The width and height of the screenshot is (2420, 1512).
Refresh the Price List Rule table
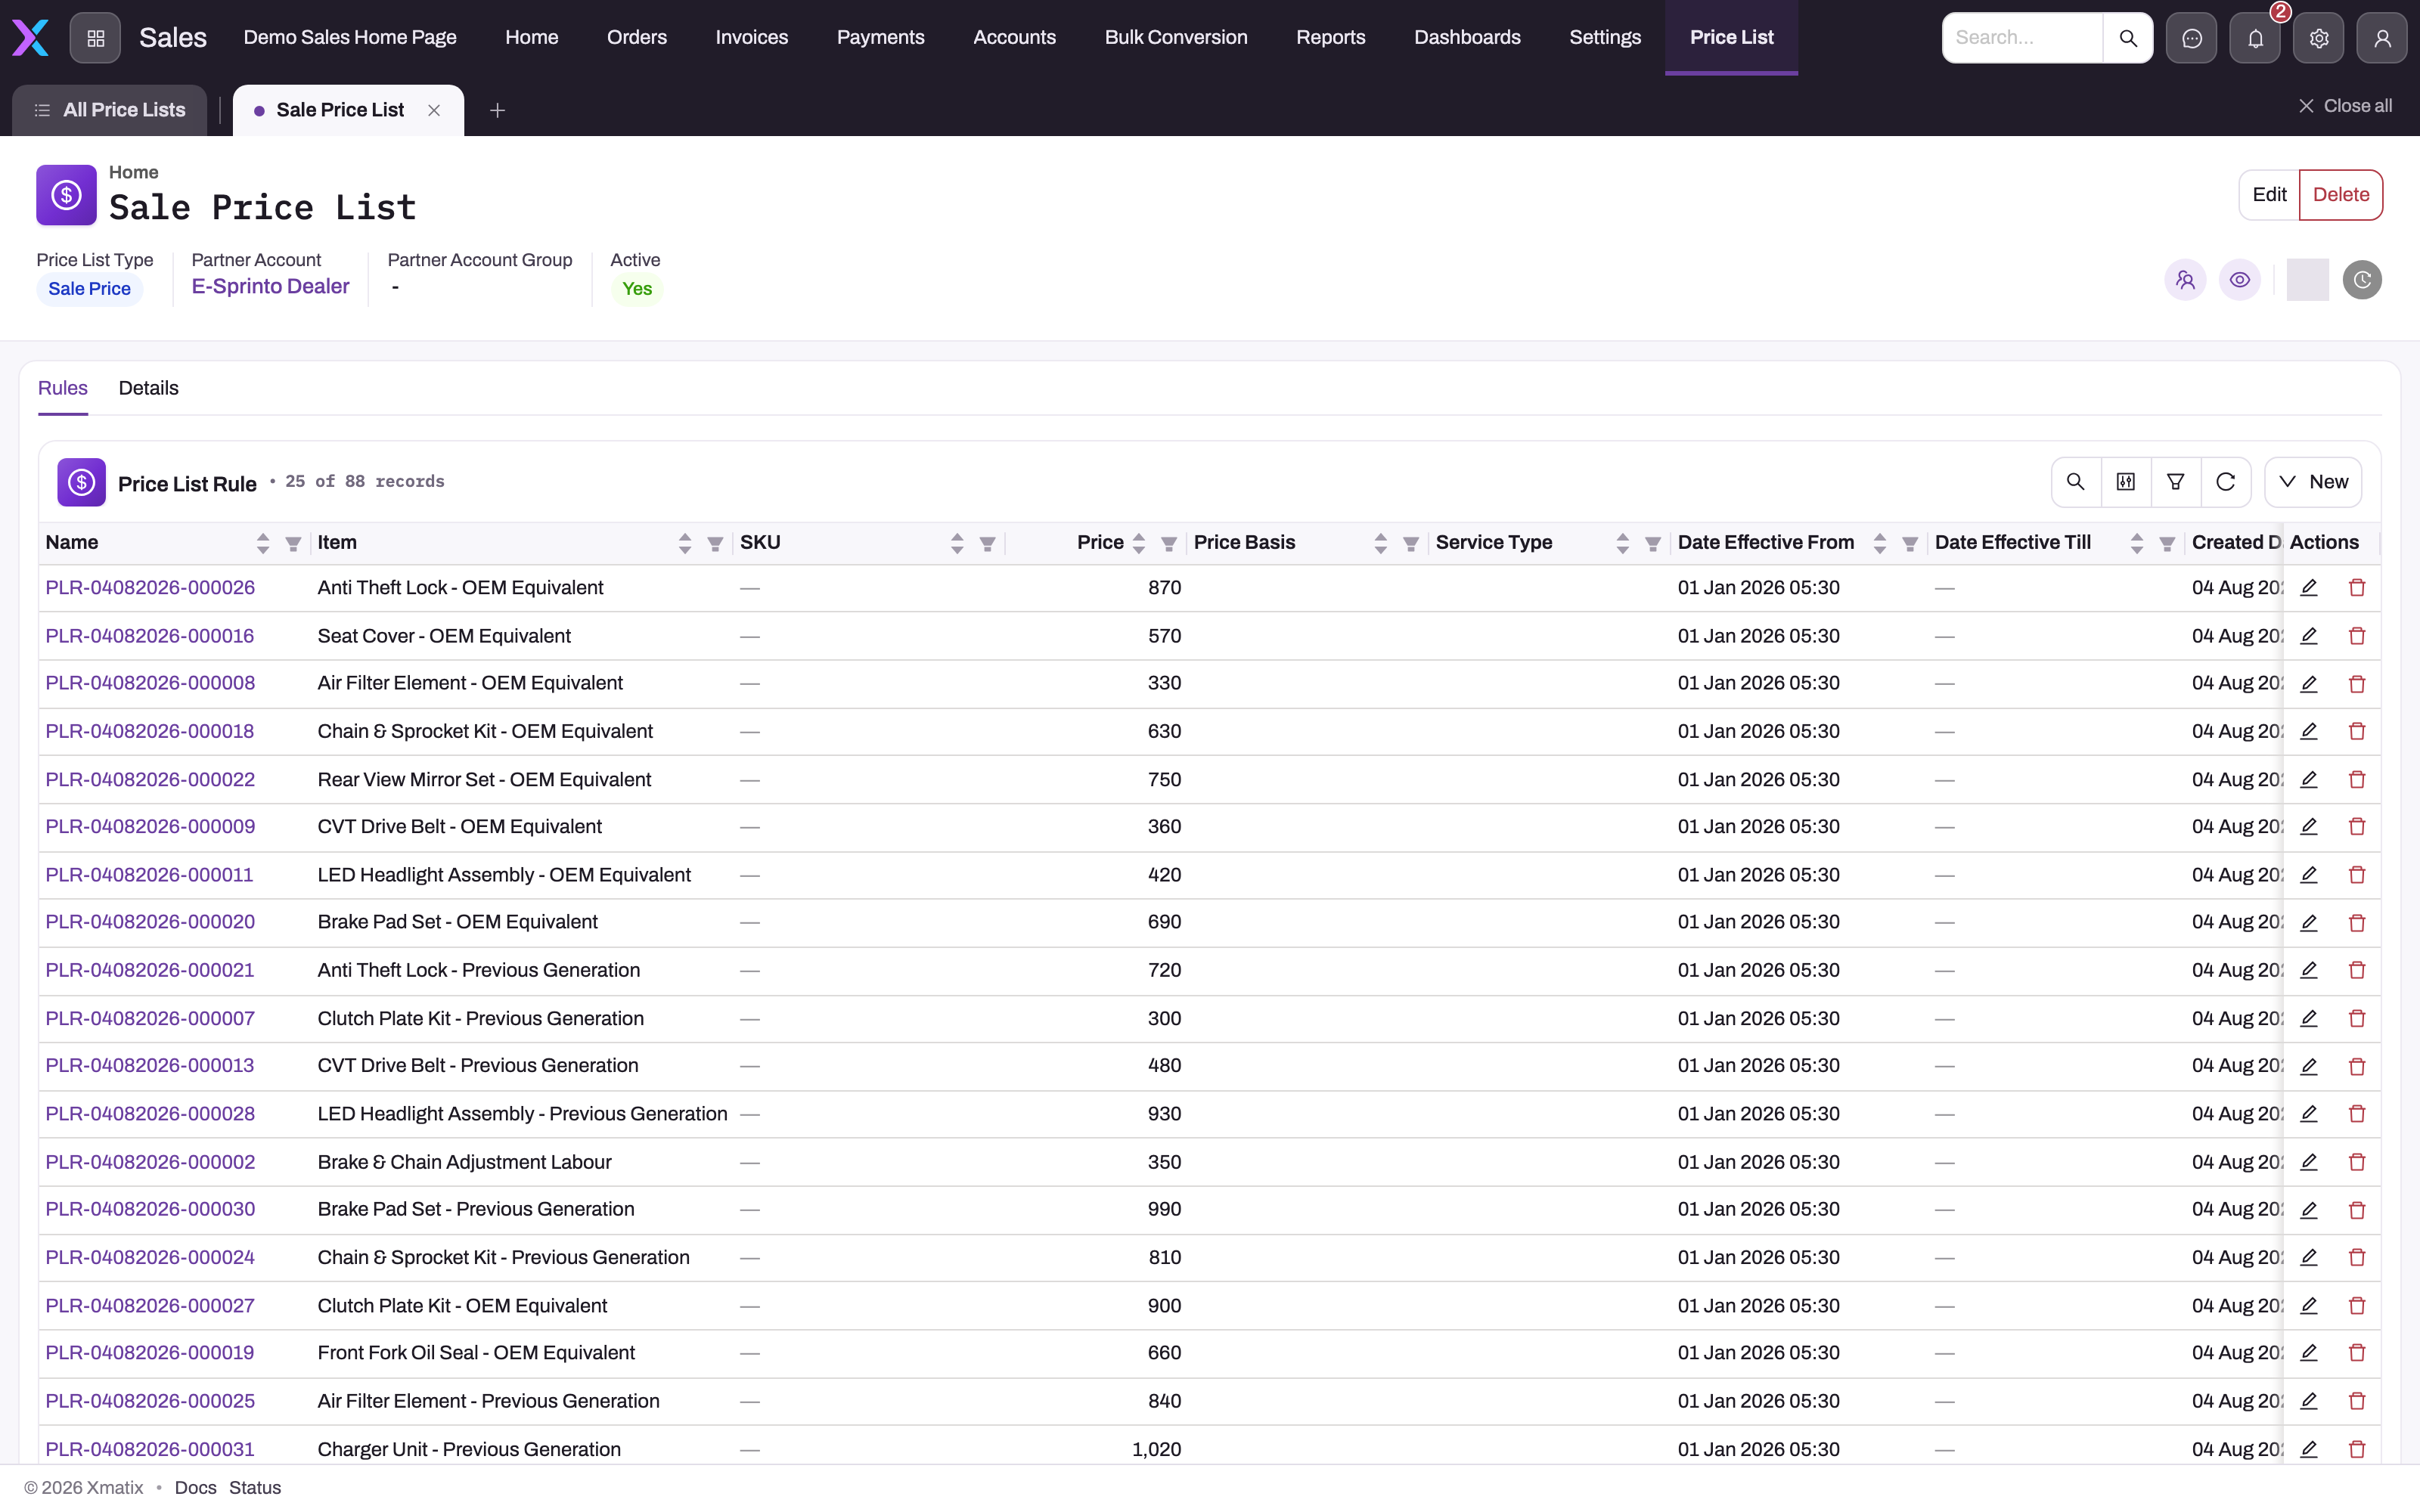[x=2226, y=482]
